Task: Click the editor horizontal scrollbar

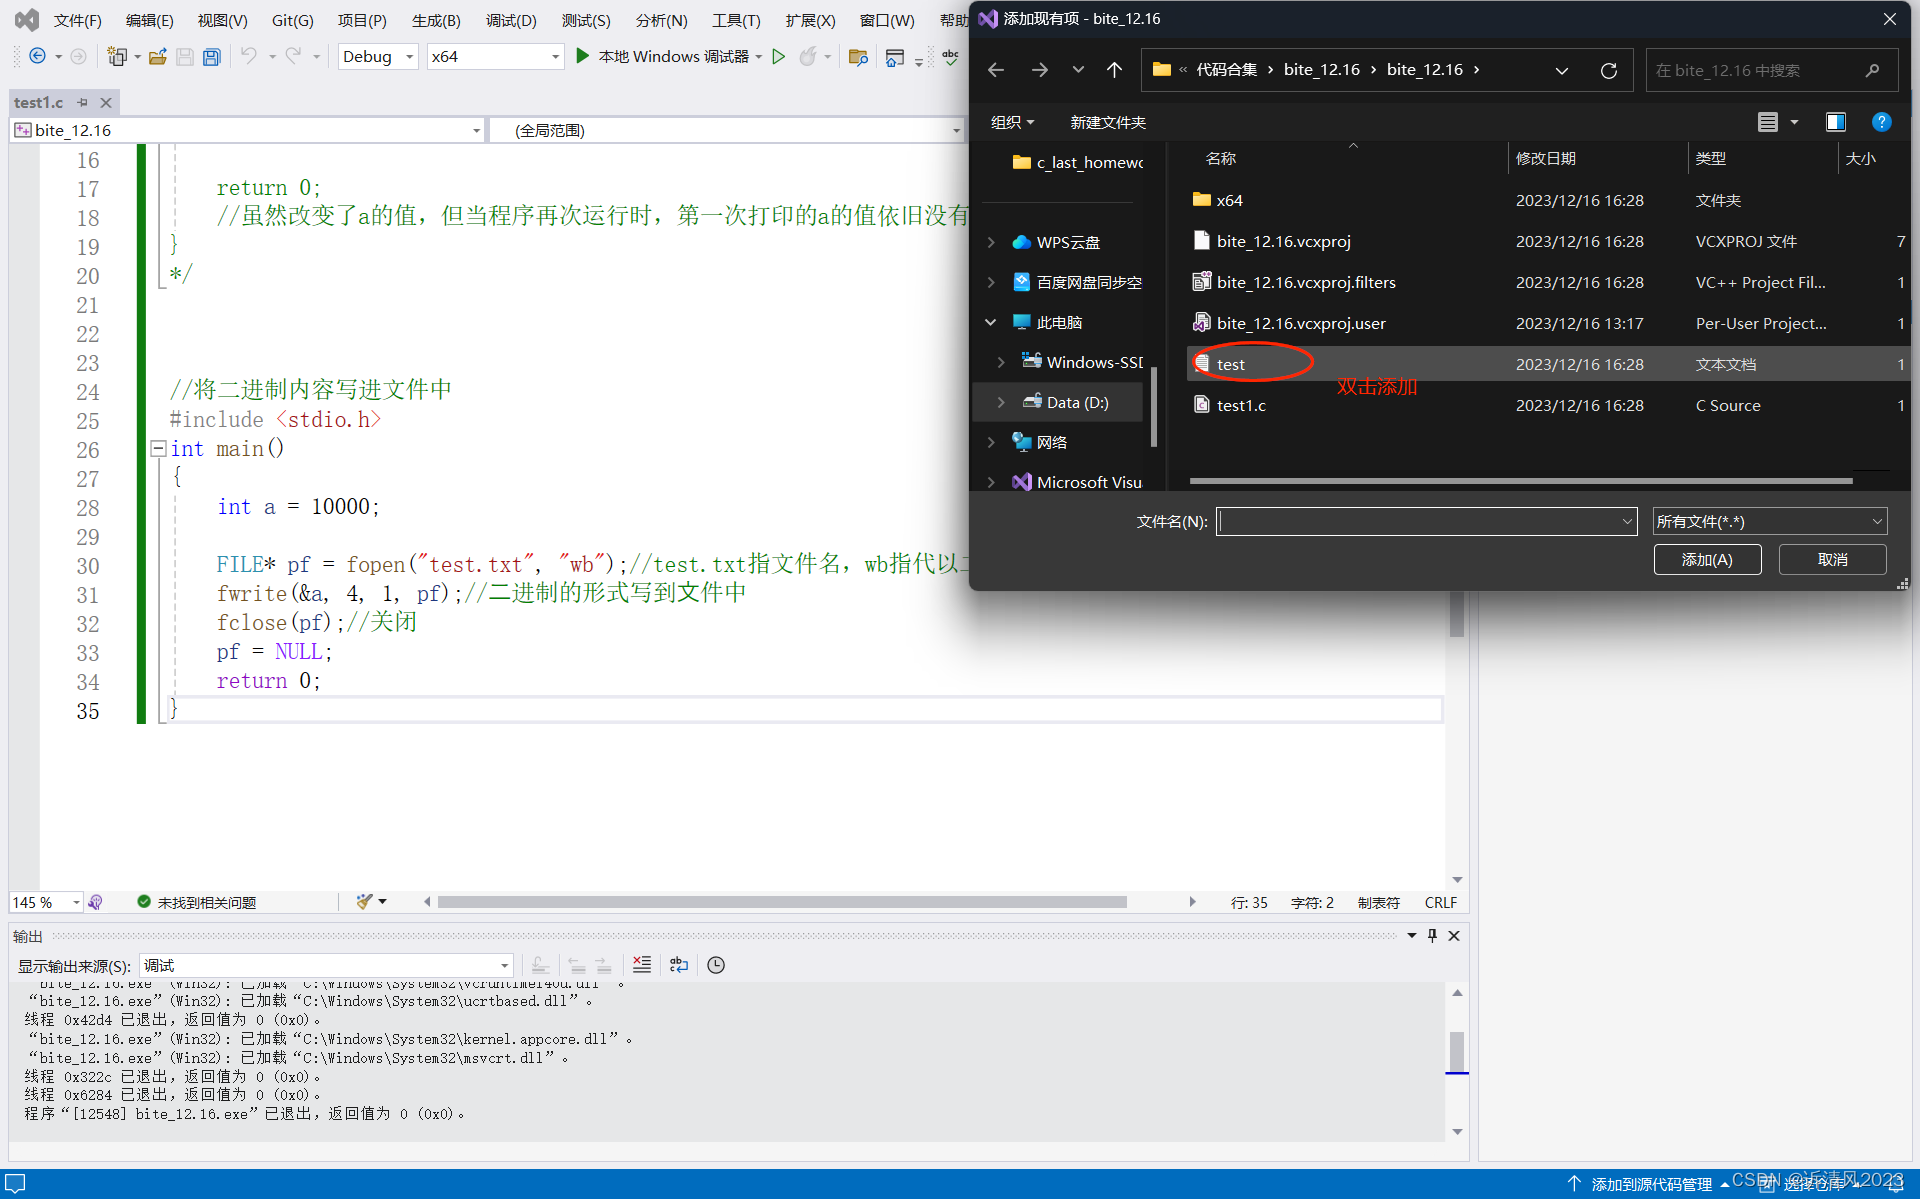Action: coord(780,902)
